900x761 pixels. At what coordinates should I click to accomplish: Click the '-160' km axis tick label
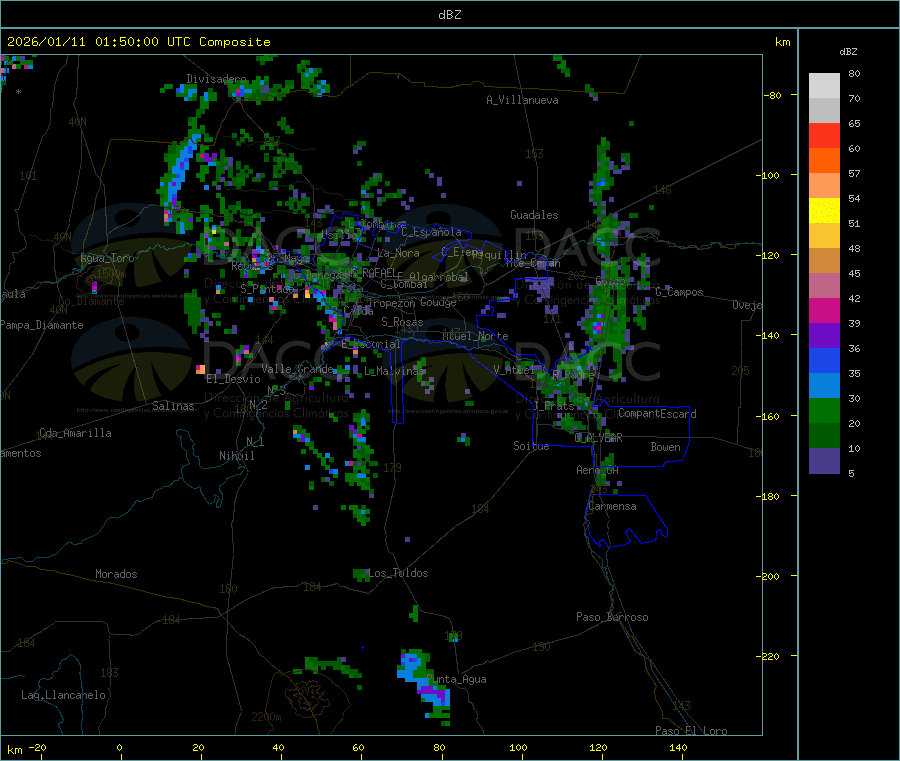pyautogui.click(x=770, y=416)
